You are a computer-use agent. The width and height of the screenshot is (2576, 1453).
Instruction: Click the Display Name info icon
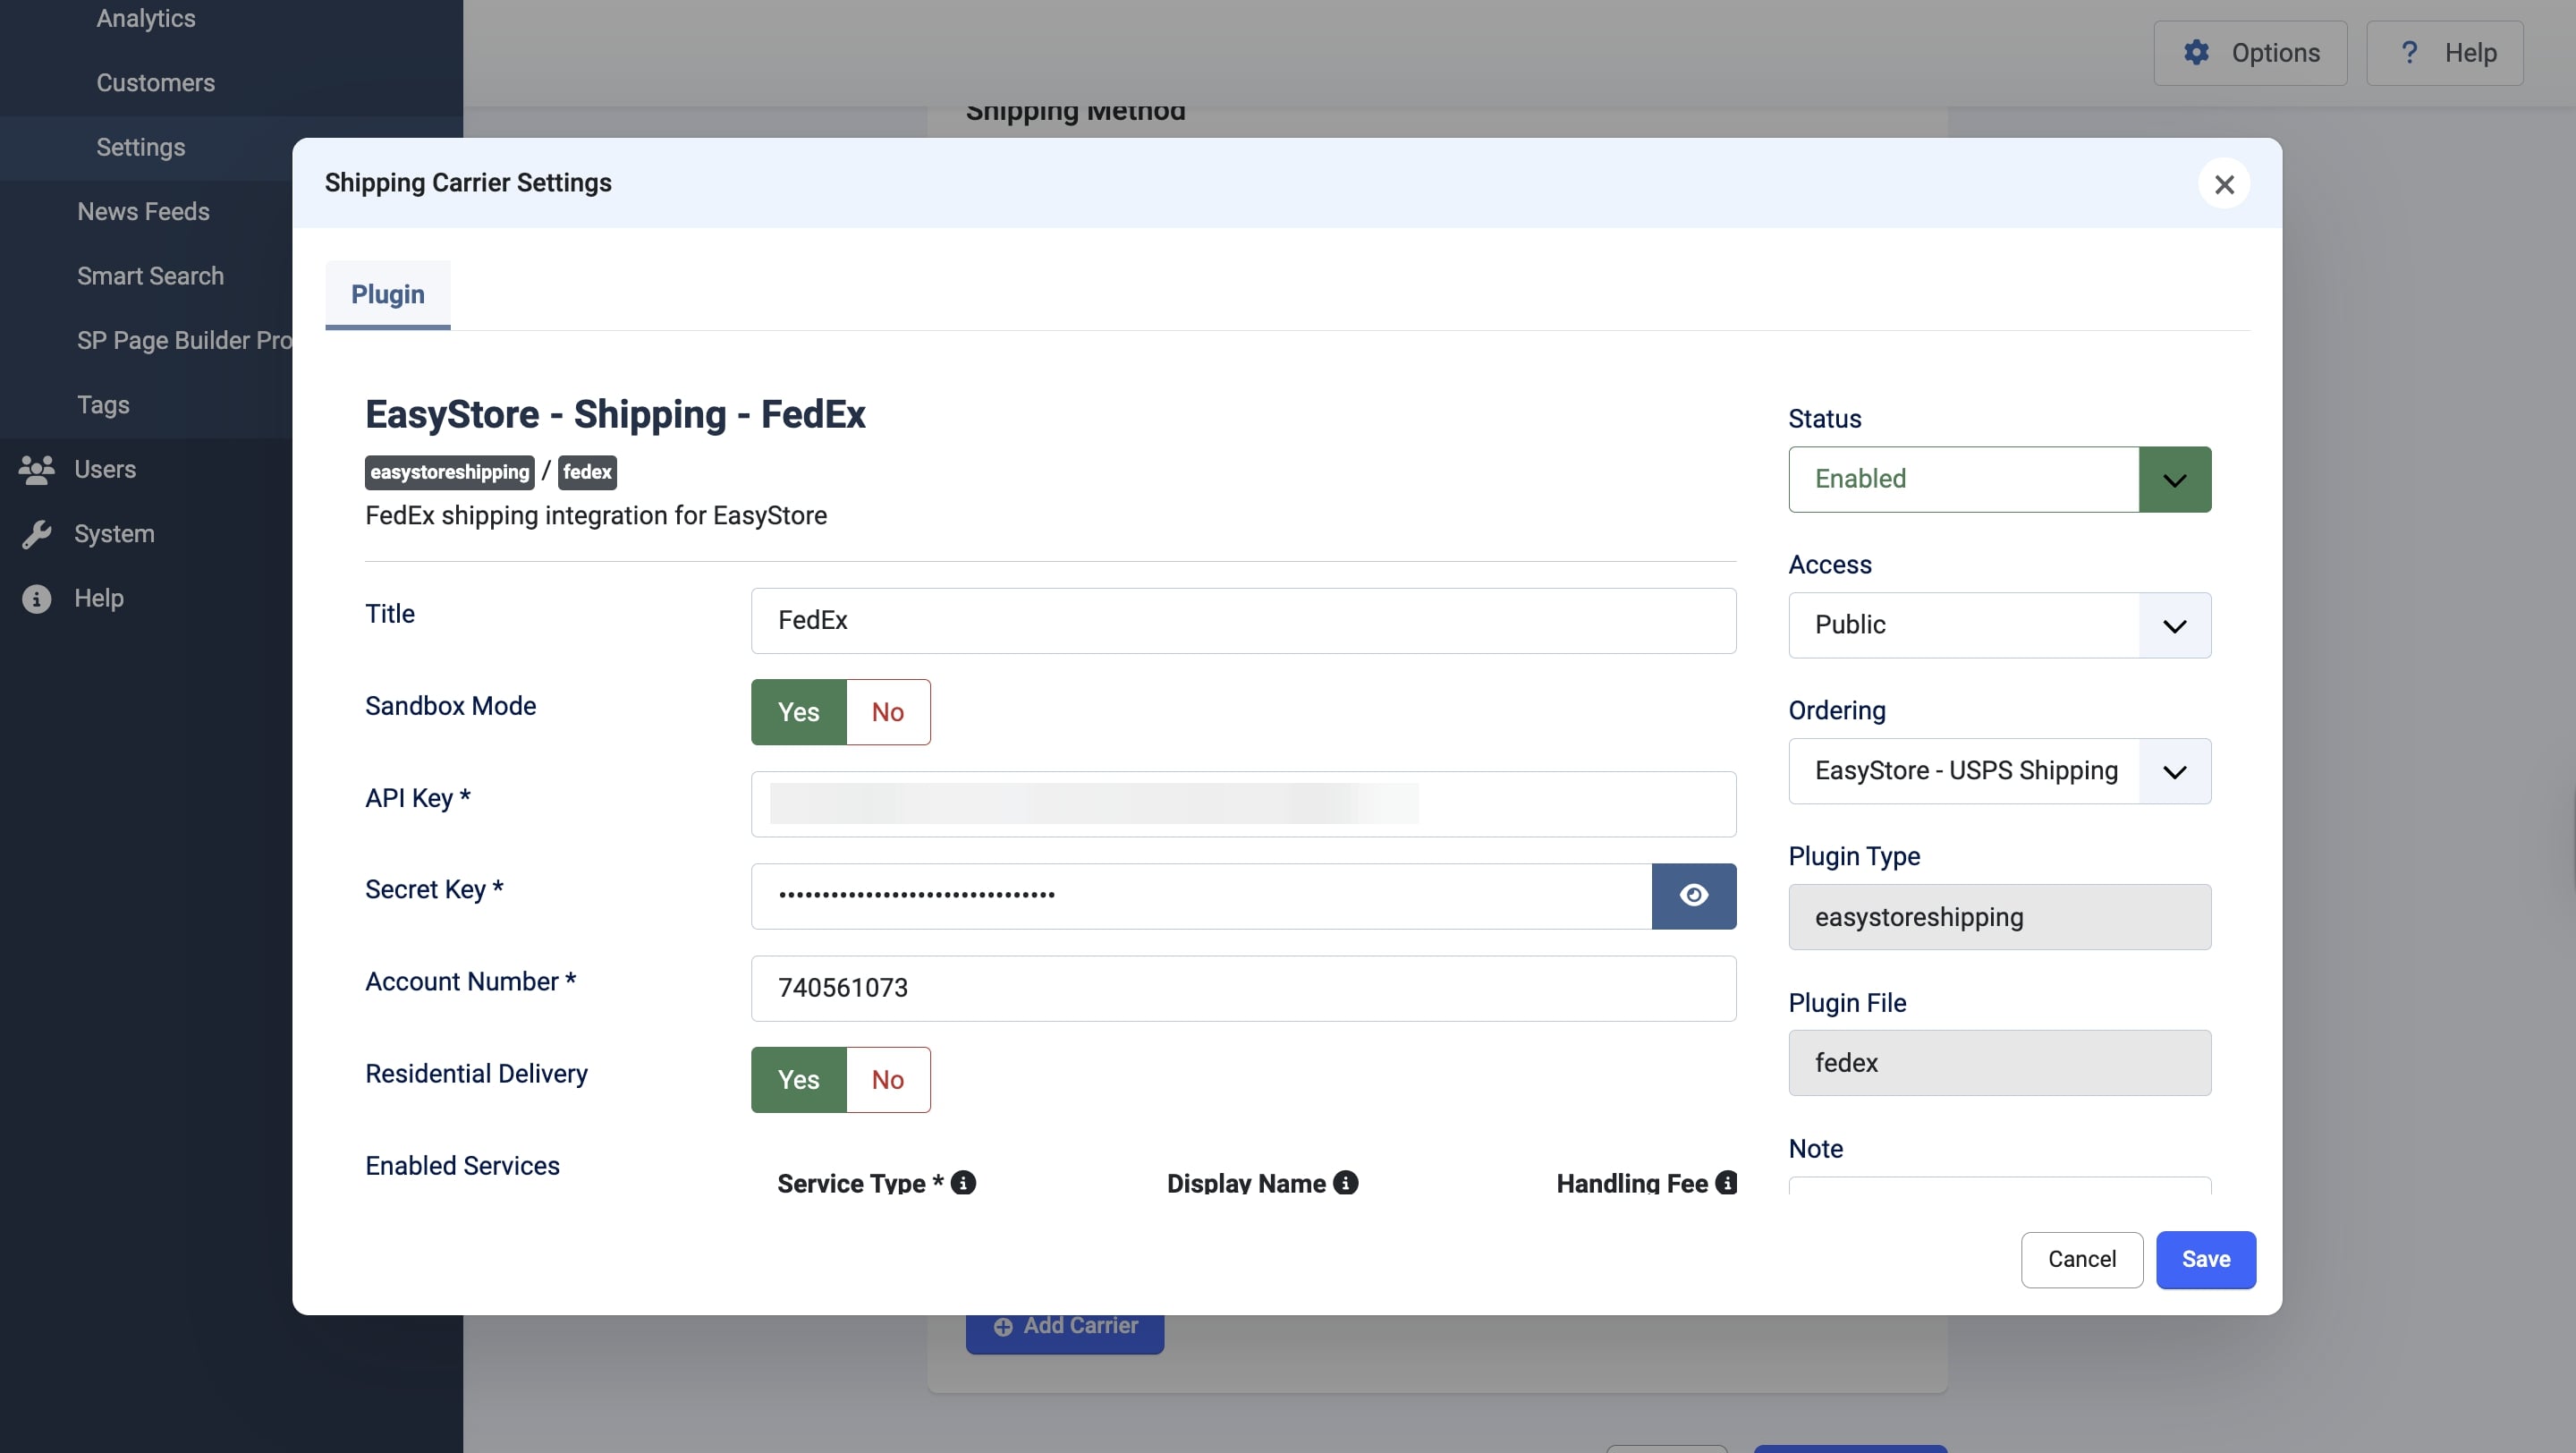1348,1183
